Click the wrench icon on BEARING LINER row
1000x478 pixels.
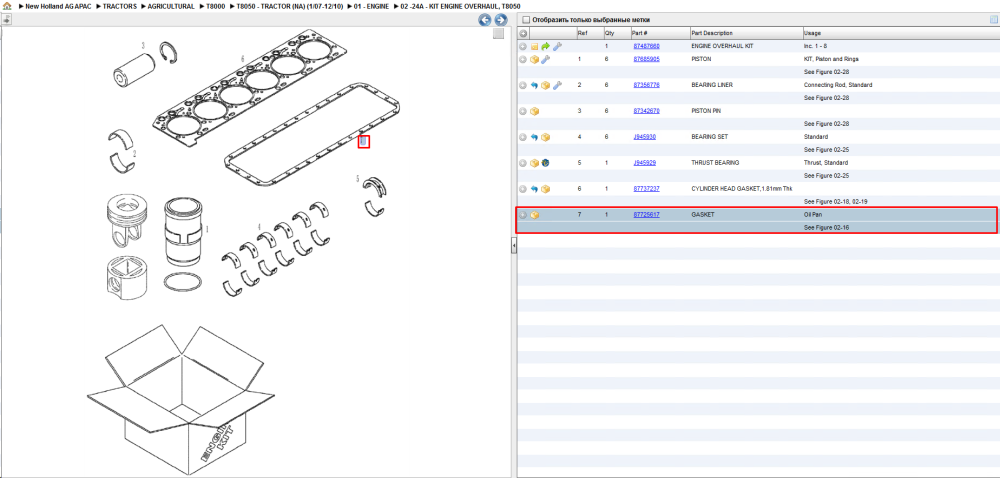pyautogui.click(x=557, y=85)
